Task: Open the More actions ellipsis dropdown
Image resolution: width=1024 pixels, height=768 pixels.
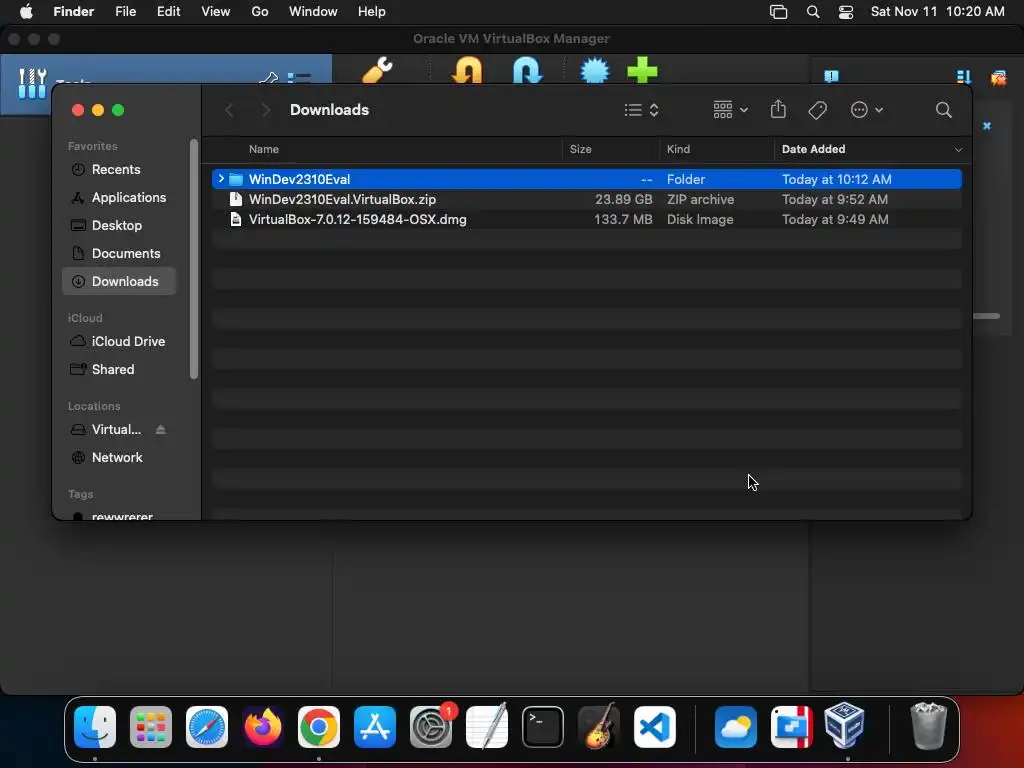Action: tap(867, 110)
